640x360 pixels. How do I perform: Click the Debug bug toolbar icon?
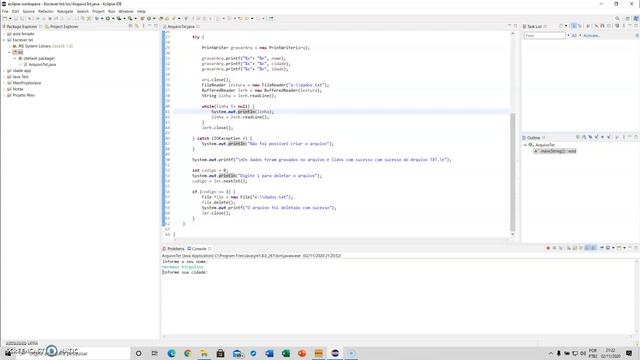97,18
